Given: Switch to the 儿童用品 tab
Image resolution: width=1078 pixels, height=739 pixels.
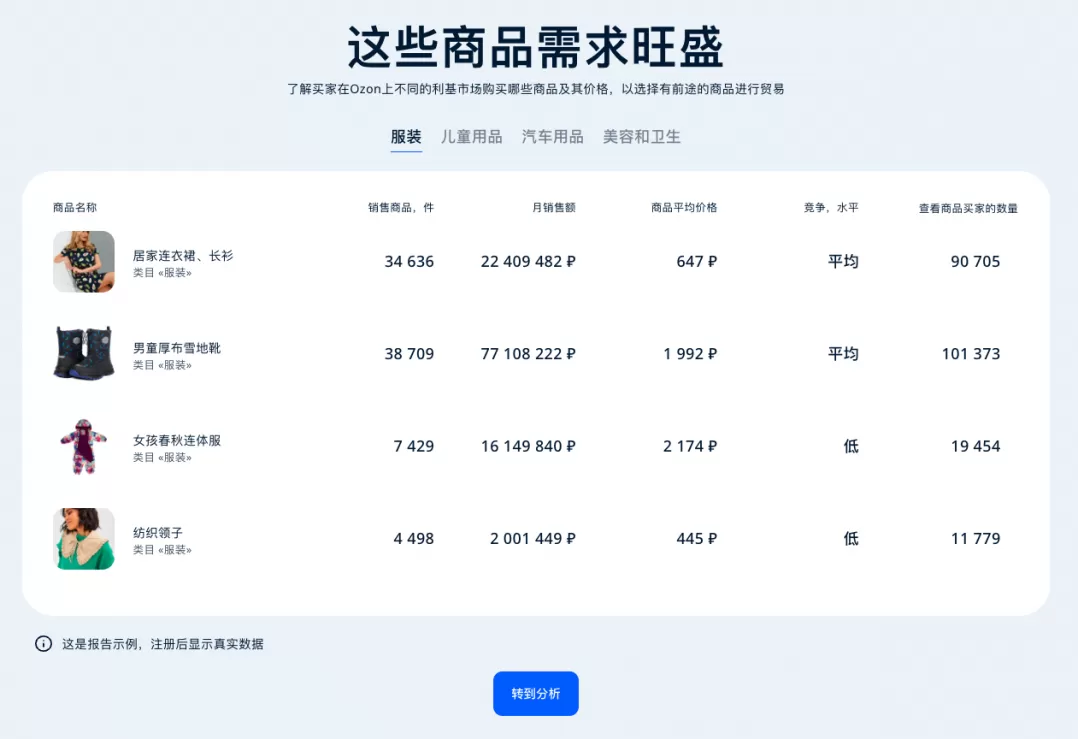Looking at the screenshot, I should (x=472, y=137).
